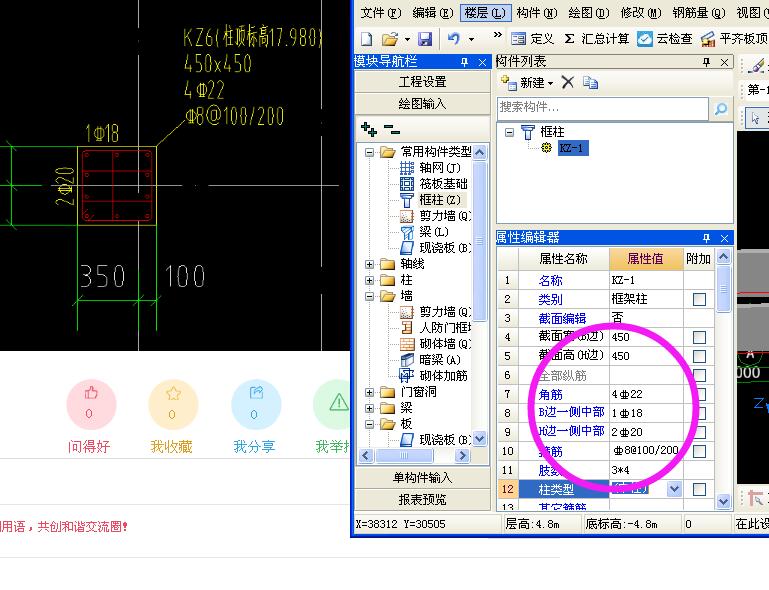Click the 问得好 thumbs-up button
Image resolution: width=769 pixels, height=590 pixels.
click(x=91, y=405)
